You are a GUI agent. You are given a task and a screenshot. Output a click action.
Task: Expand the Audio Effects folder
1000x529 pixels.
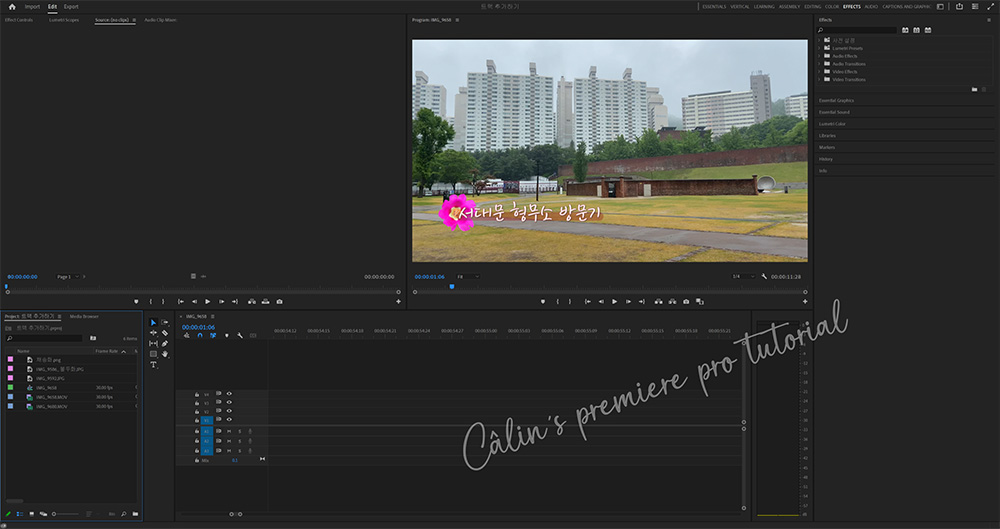819,56
